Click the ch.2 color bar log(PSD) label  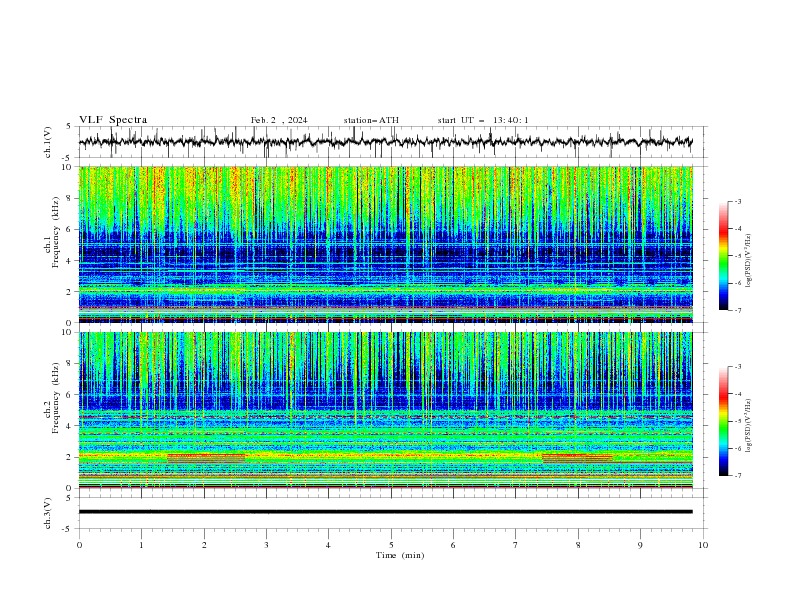(x=749, y=426)
